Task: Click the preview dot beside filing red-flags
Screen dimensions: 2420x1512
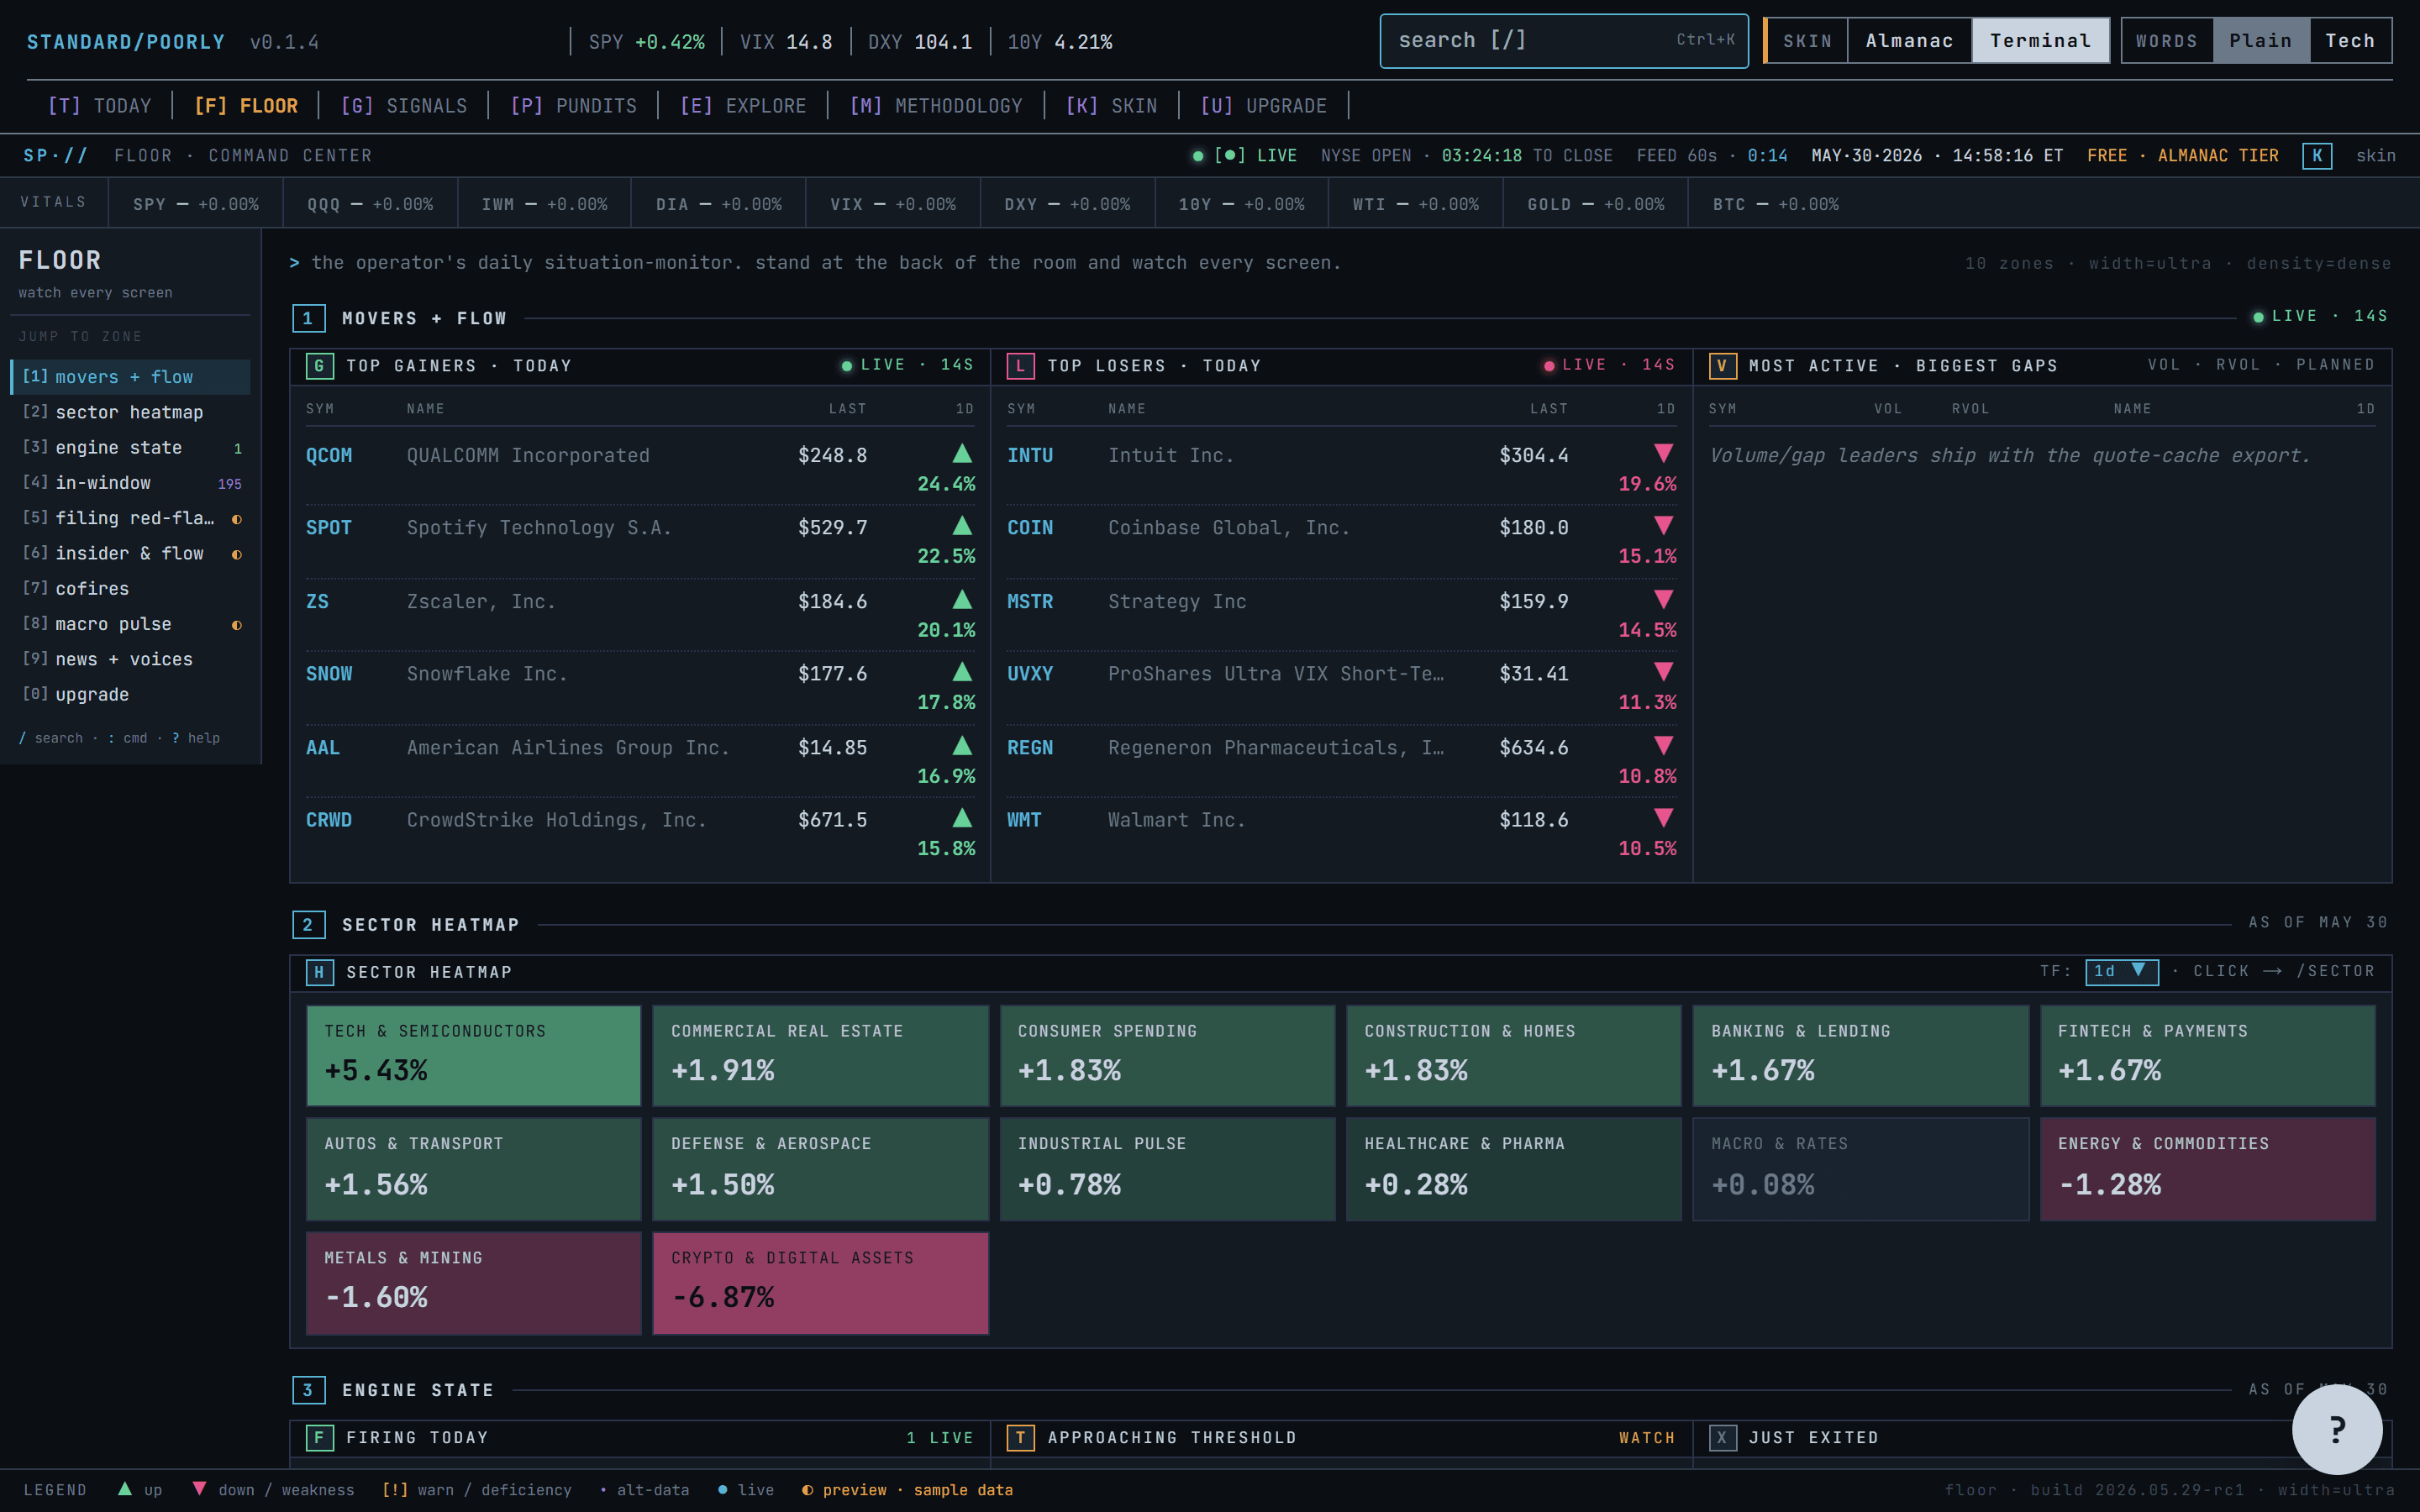Action: click(237, 519)
